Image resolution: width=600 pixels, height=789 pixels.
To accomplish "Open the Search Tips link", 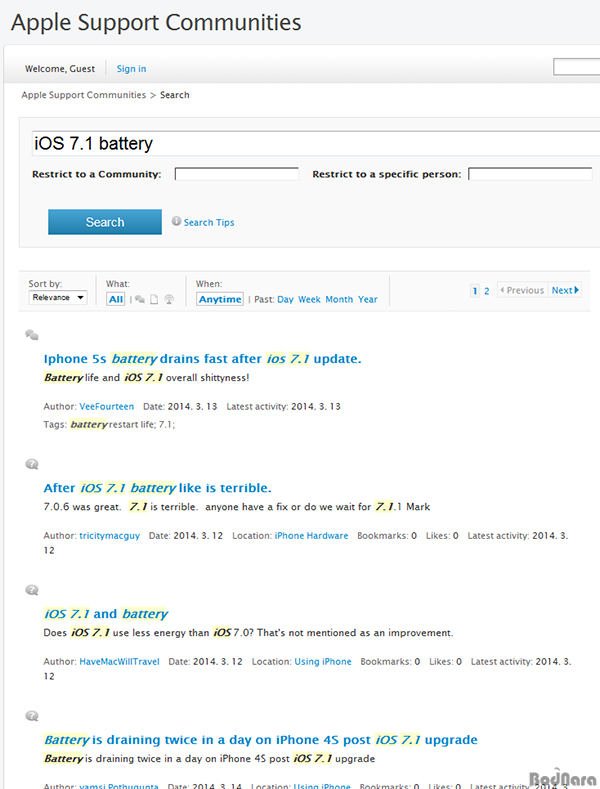I will (209, 222).
